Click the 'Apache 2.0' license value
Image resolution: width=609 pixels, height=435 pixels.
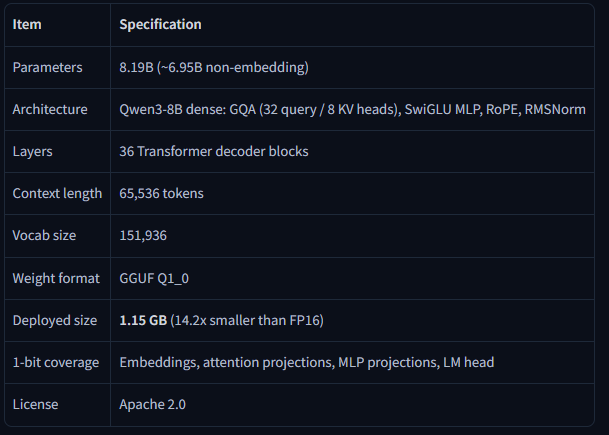[x=152, y=405]
